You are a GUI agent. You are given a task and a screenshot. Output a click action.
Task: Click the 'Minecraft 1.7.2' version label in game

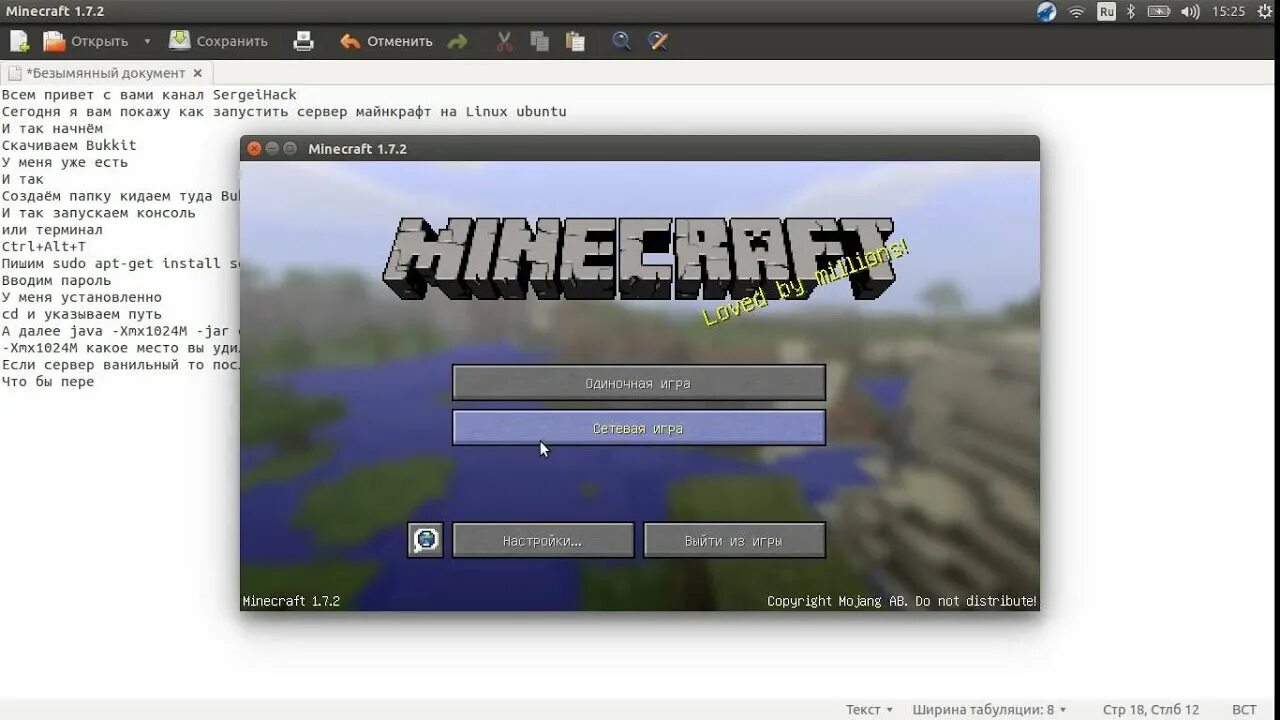[291, 601]
